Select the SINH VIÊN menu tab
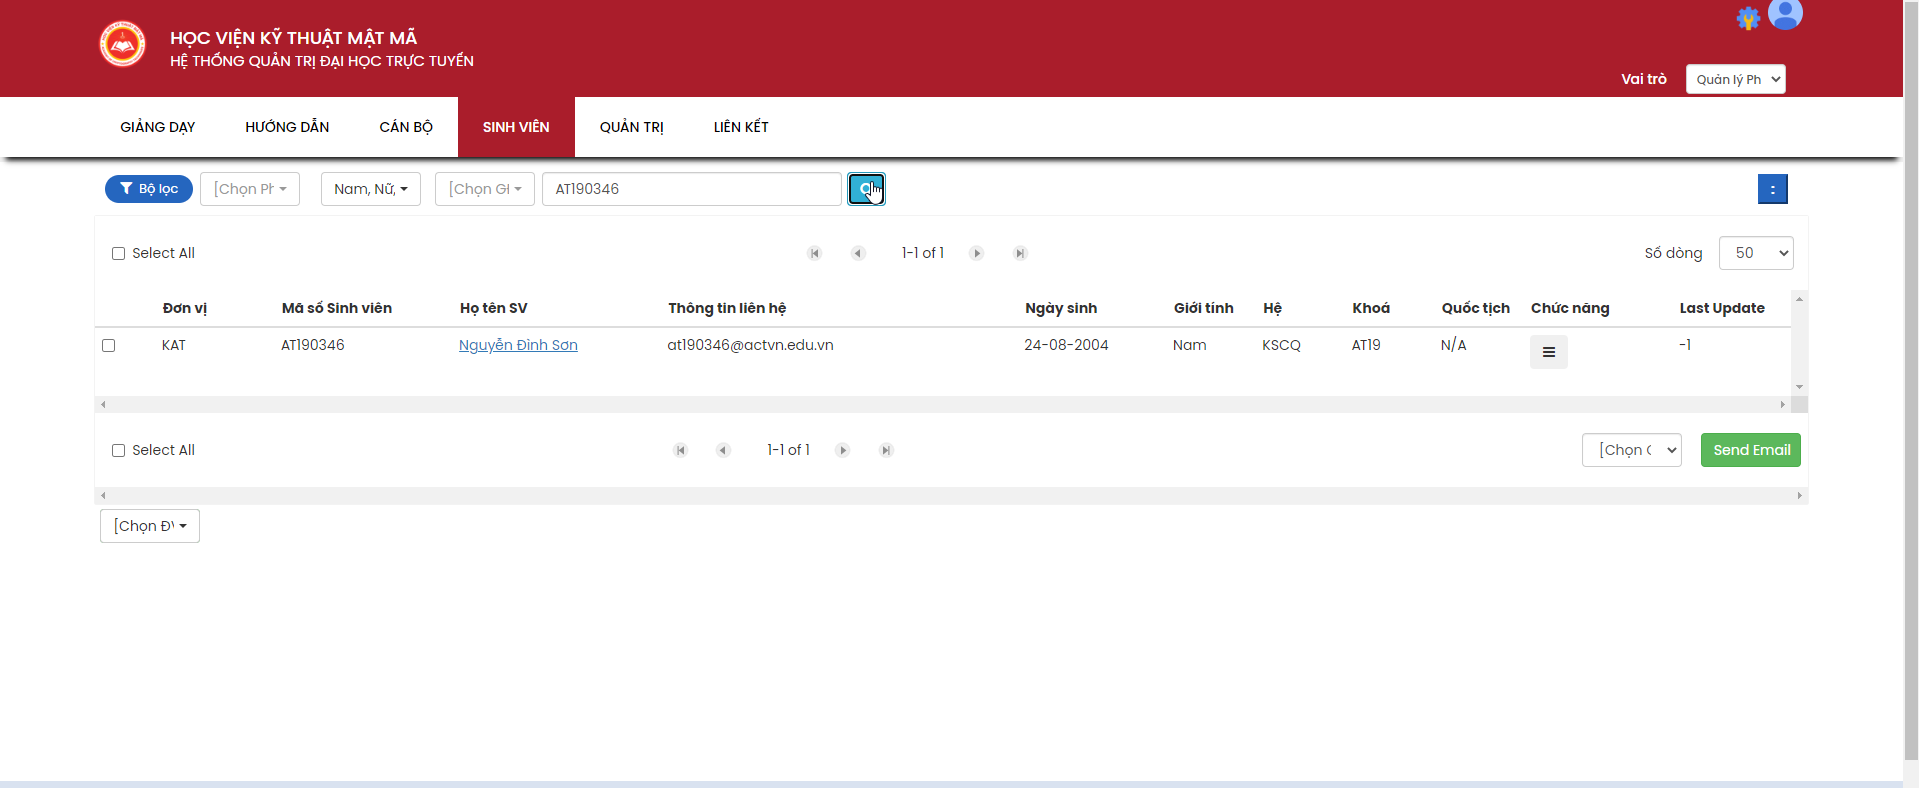Image resolution: width=1919 pixels, height=788 pixels. [516, 127]
